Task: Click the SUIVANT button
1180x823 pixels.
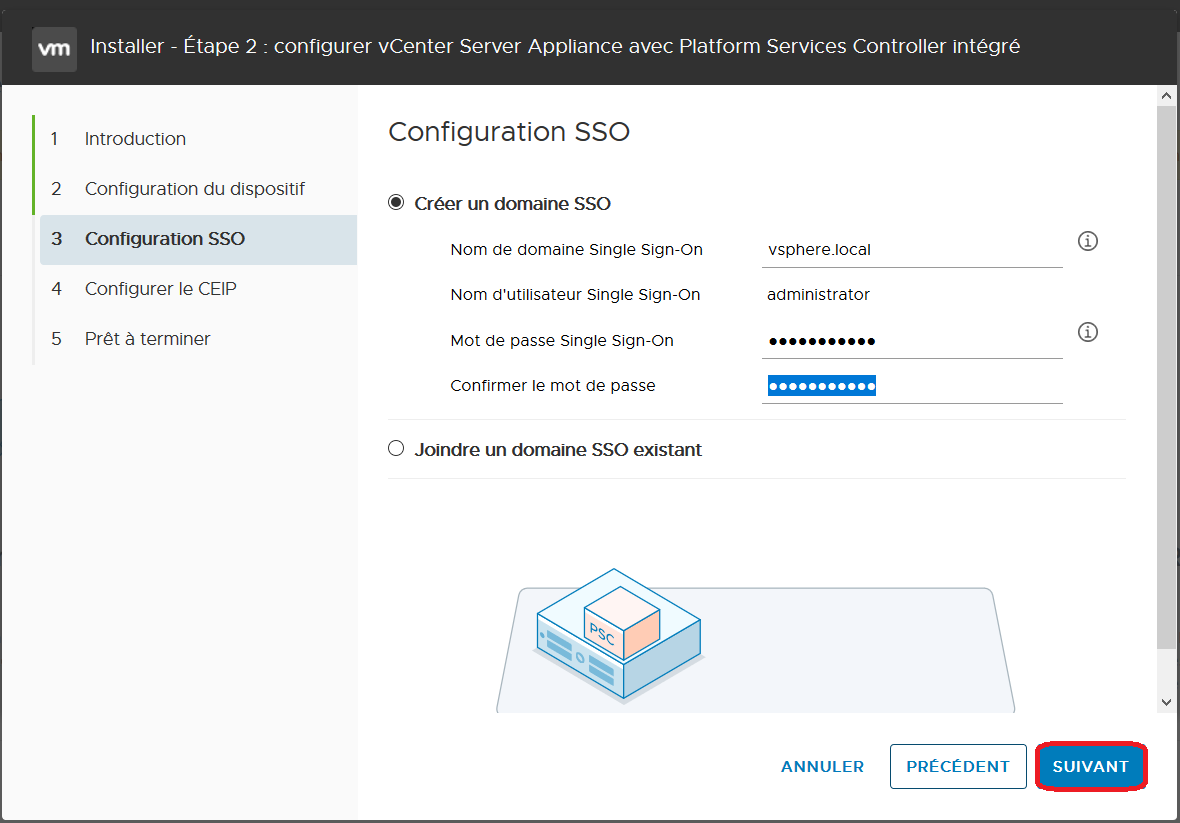Action: (1090, 767)
